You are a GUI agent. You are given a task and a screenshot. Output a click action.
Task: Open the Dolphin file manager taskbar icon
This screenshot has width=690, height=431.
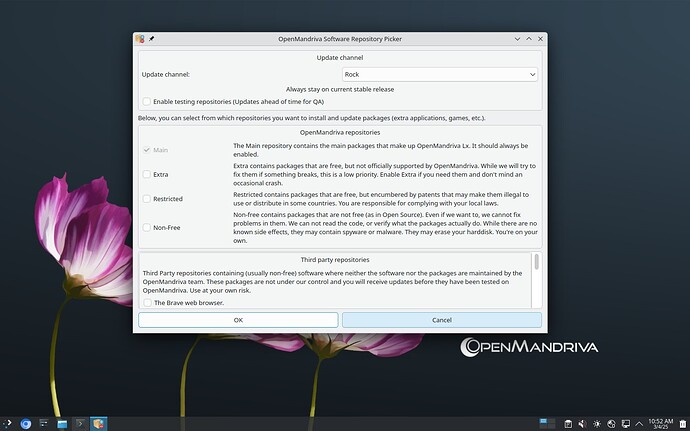click(x=62, y=424)
